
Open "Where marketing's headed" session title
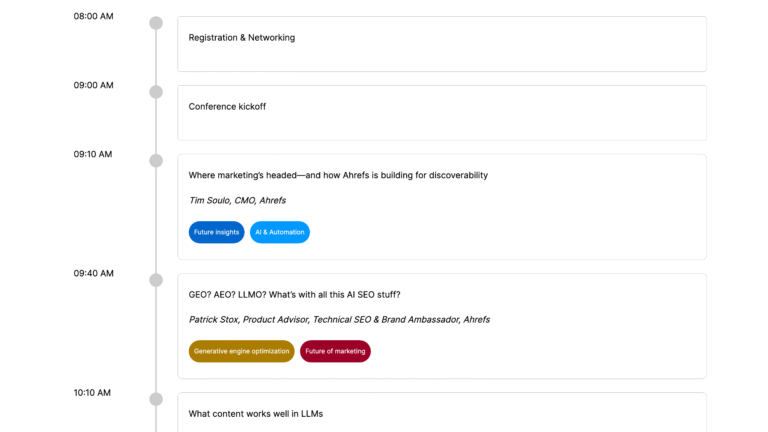click(338, 175)
